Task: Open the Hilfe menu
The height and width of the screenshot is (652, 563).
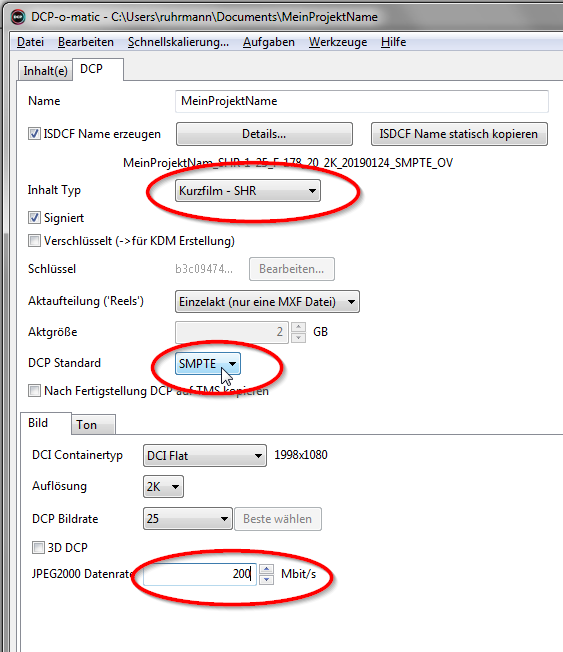Action: point(393,42)
